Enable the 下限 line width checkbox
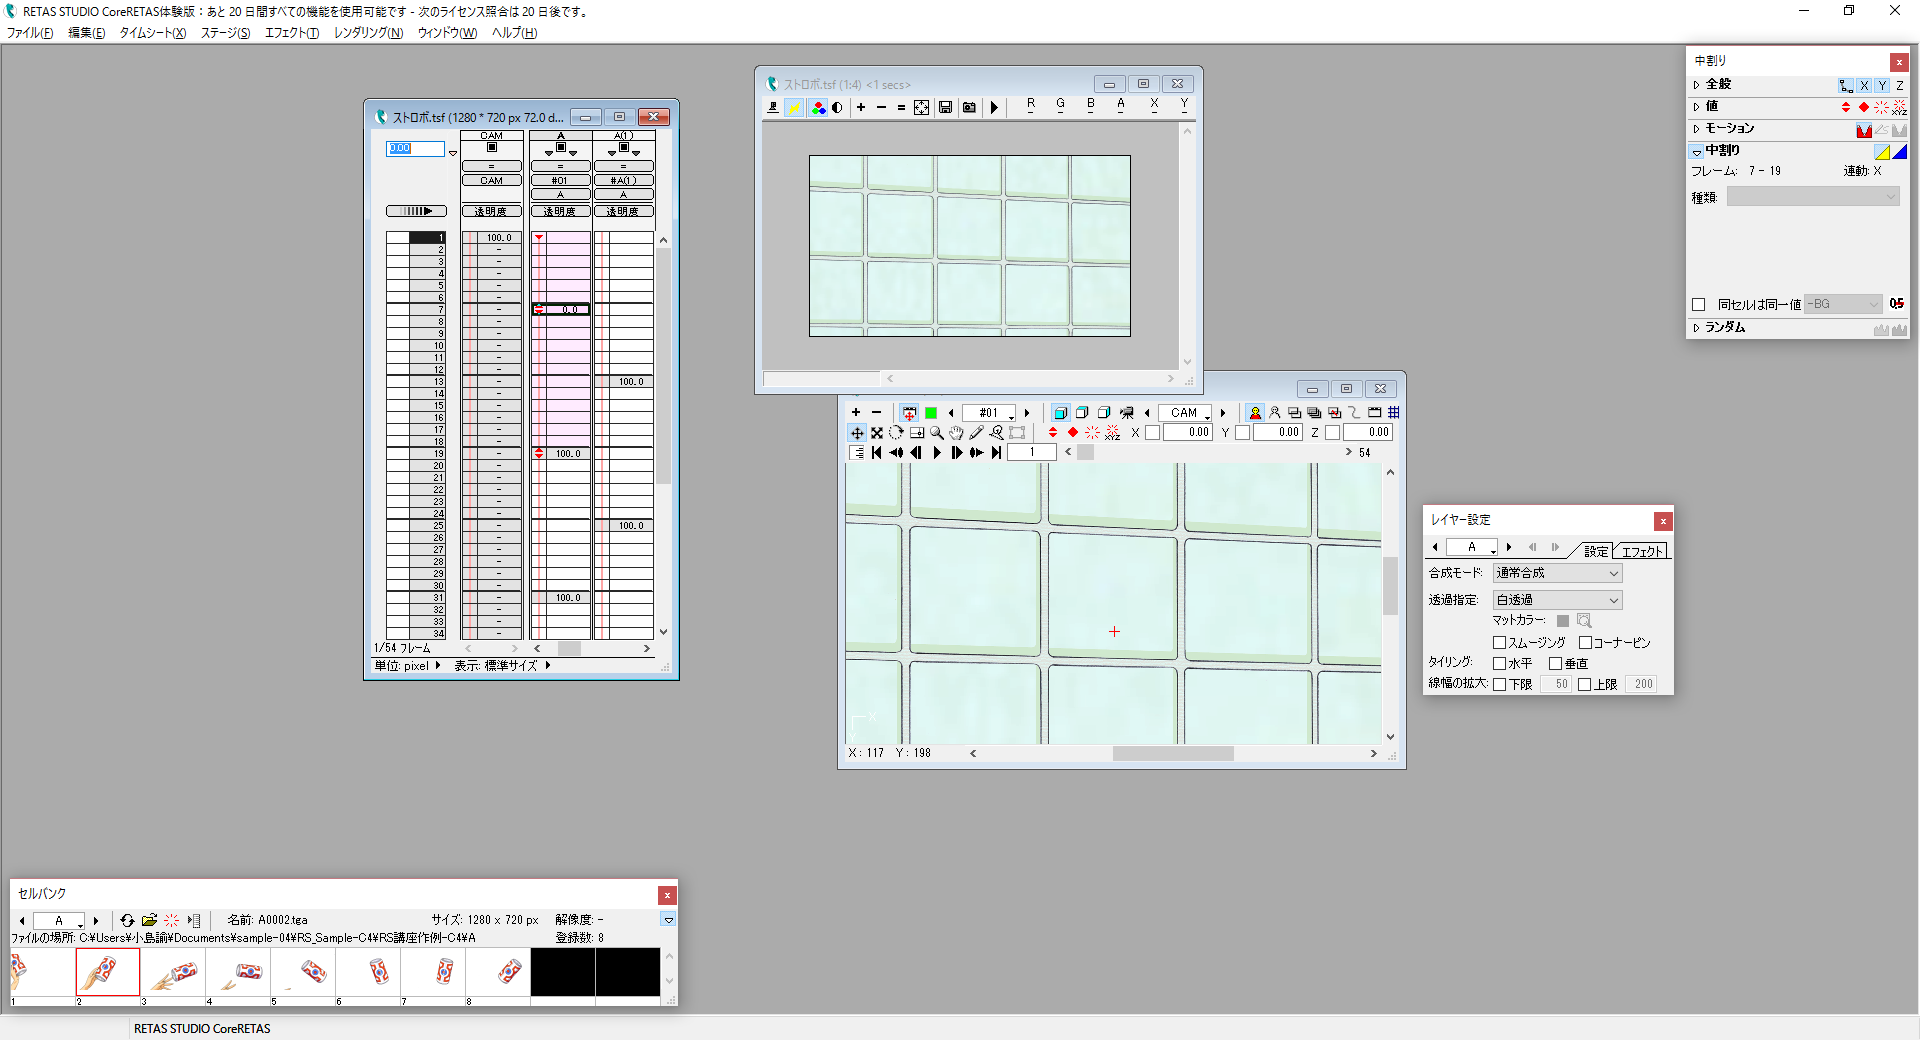The height and width of the screenshot is (1040, 1920). [1499, 685]
